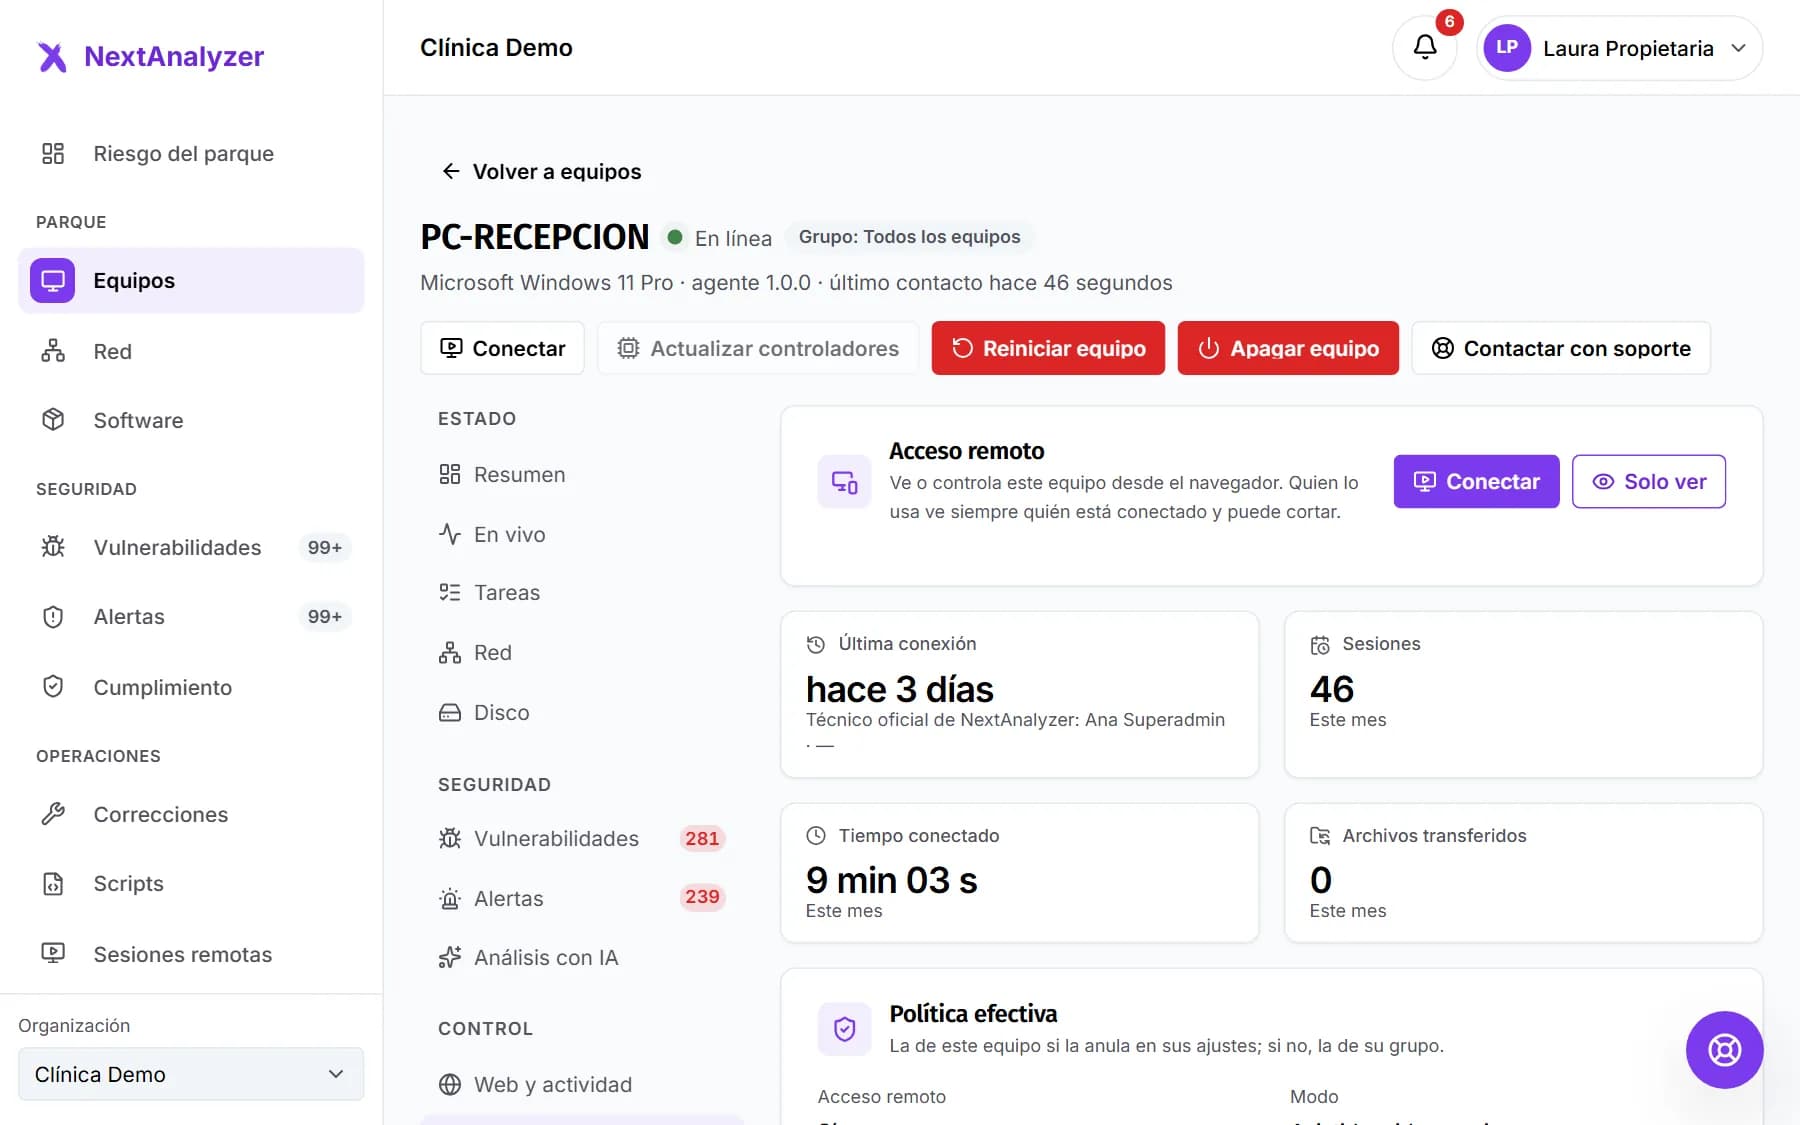Open the Organización Clínica Demo dropdown

point(191,1074)
